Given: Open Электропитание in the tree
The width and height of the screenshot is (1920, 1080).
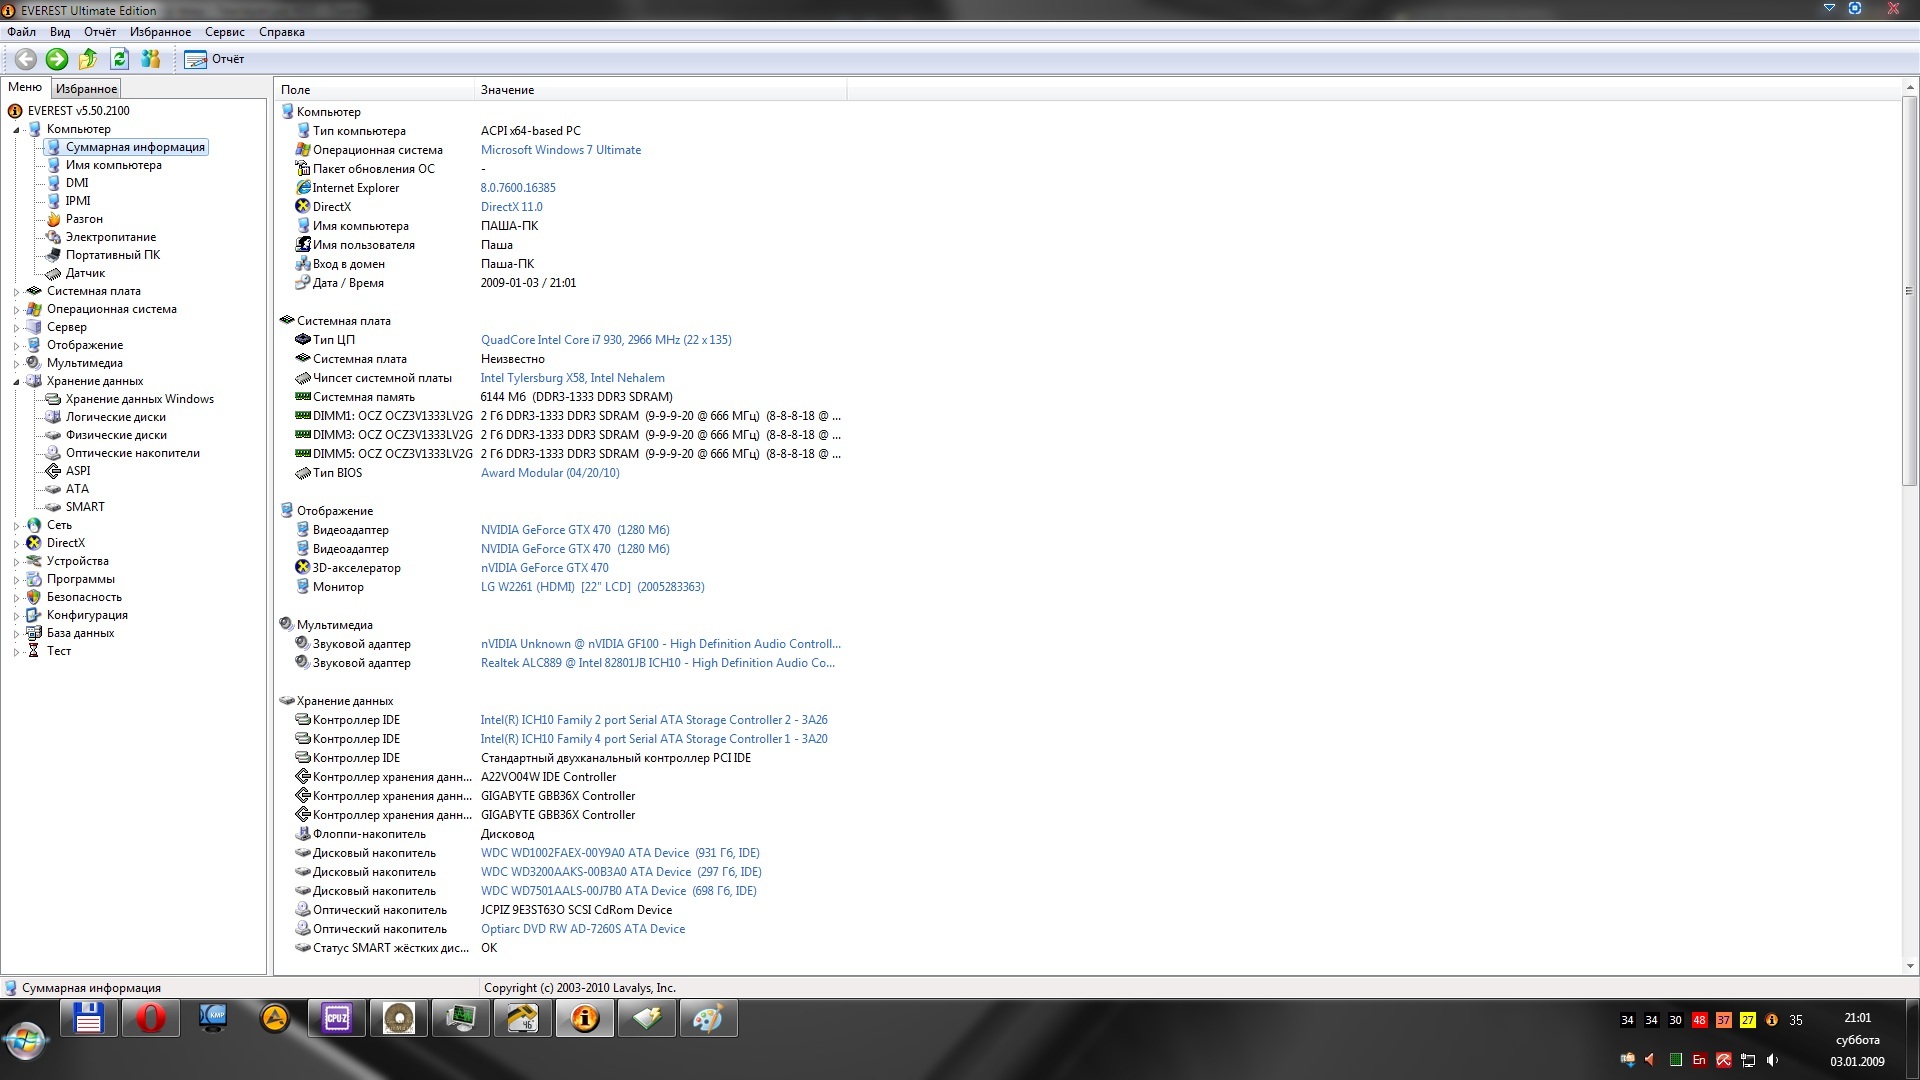Looking at the screenshot, I should [x=110, y=237].
